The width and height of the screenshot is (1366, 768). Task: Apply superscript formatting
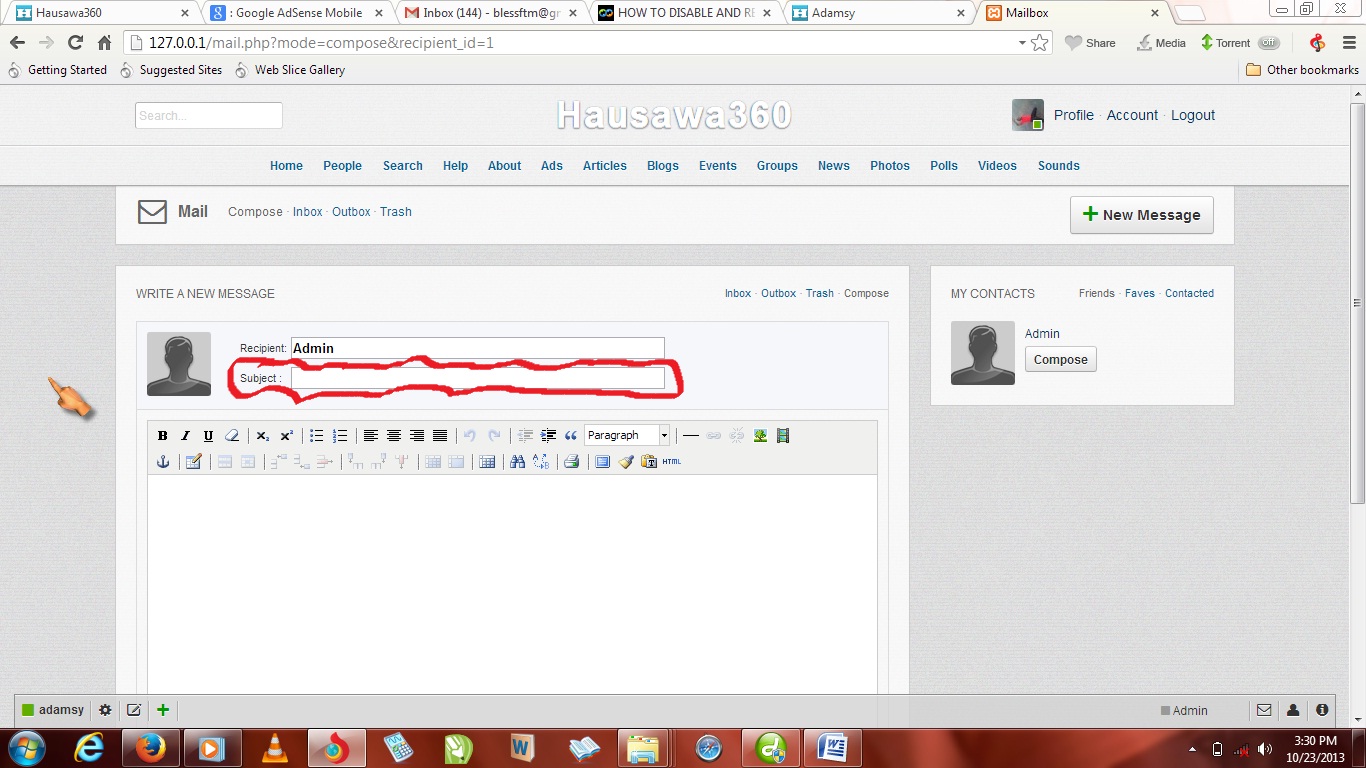point(286,436)
